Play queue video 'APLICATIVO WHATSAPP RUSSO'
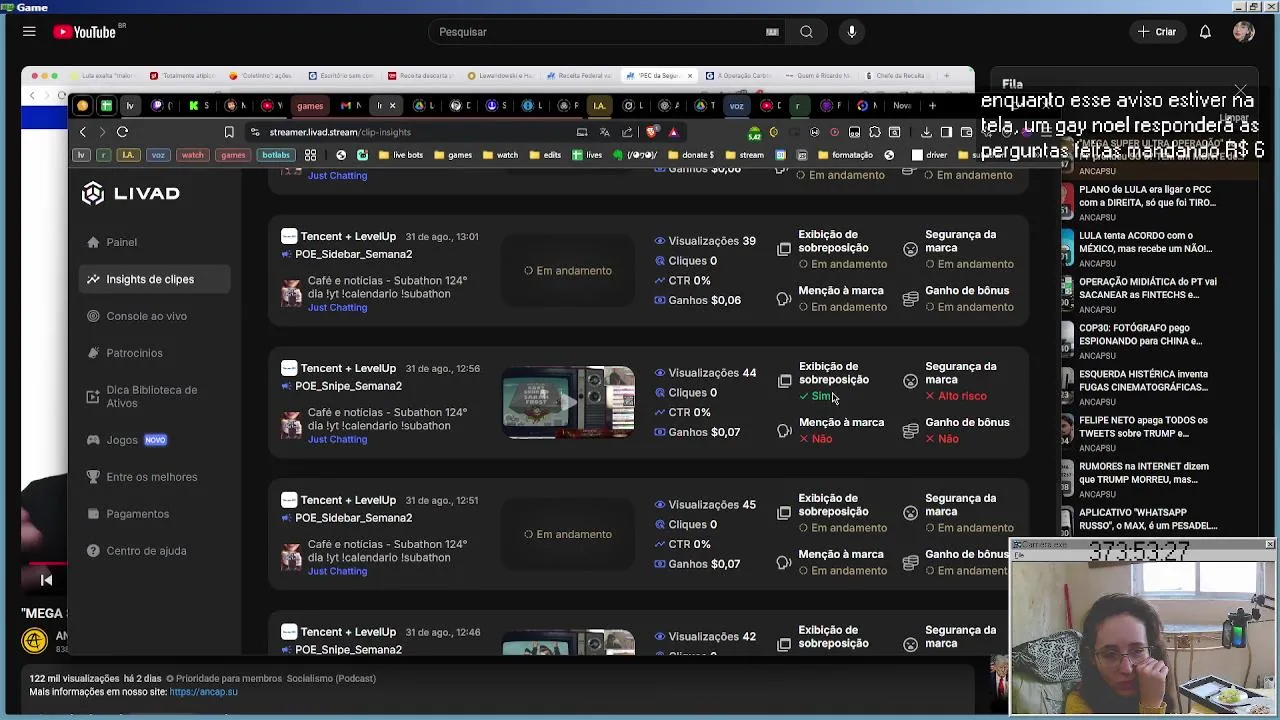1280x720 pixels. 1147,519
